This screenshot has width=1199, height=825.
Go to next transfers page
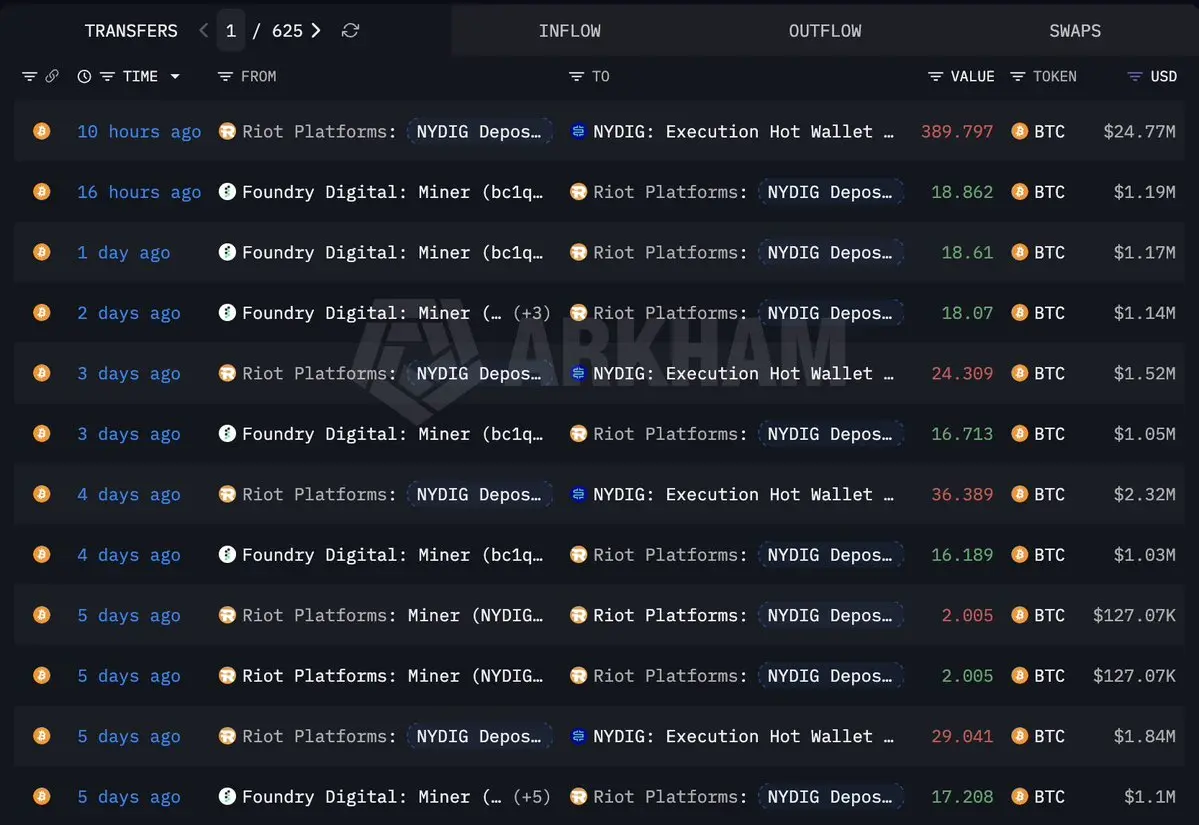(316, 31)
